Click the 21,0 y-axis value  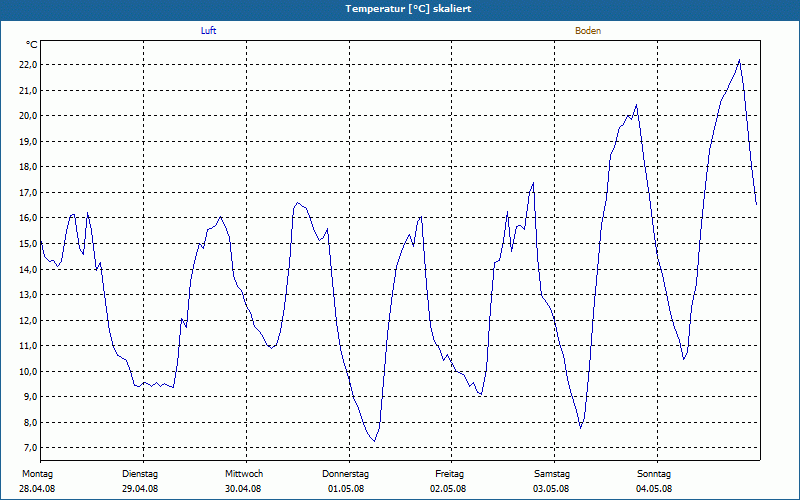[28, 90]
